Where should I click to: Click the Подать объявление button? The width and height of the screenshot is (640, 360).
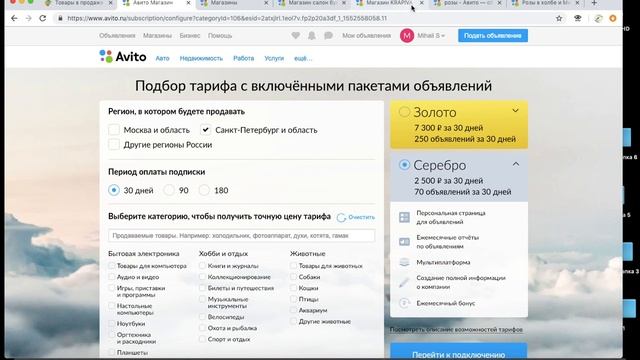point(493,36)
